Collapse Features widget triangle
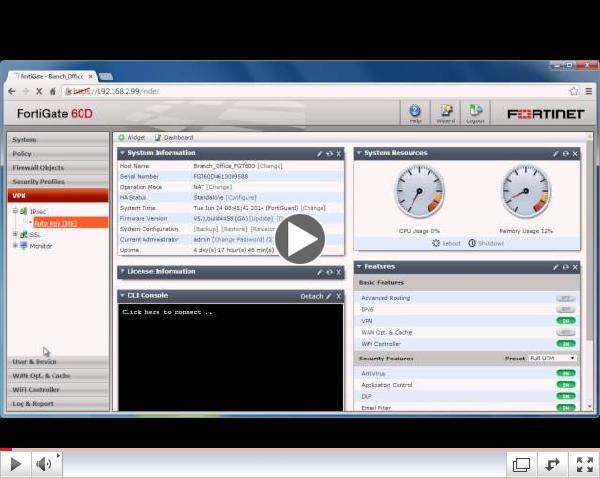Image resolution: width=600 pixels, height=478 pixels. (x=359, y=266)
